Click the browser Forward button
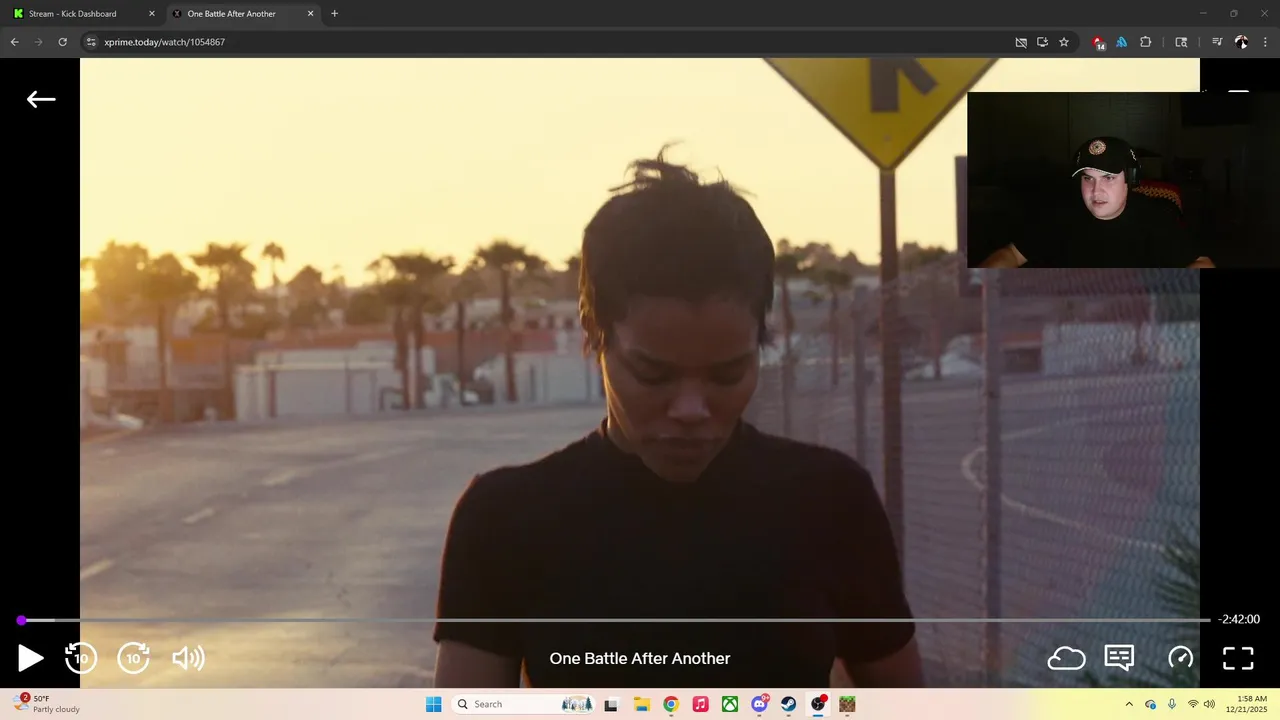The width and height of the screenshot is (1280, 720). pyautogui.click(x=39, y=42)
